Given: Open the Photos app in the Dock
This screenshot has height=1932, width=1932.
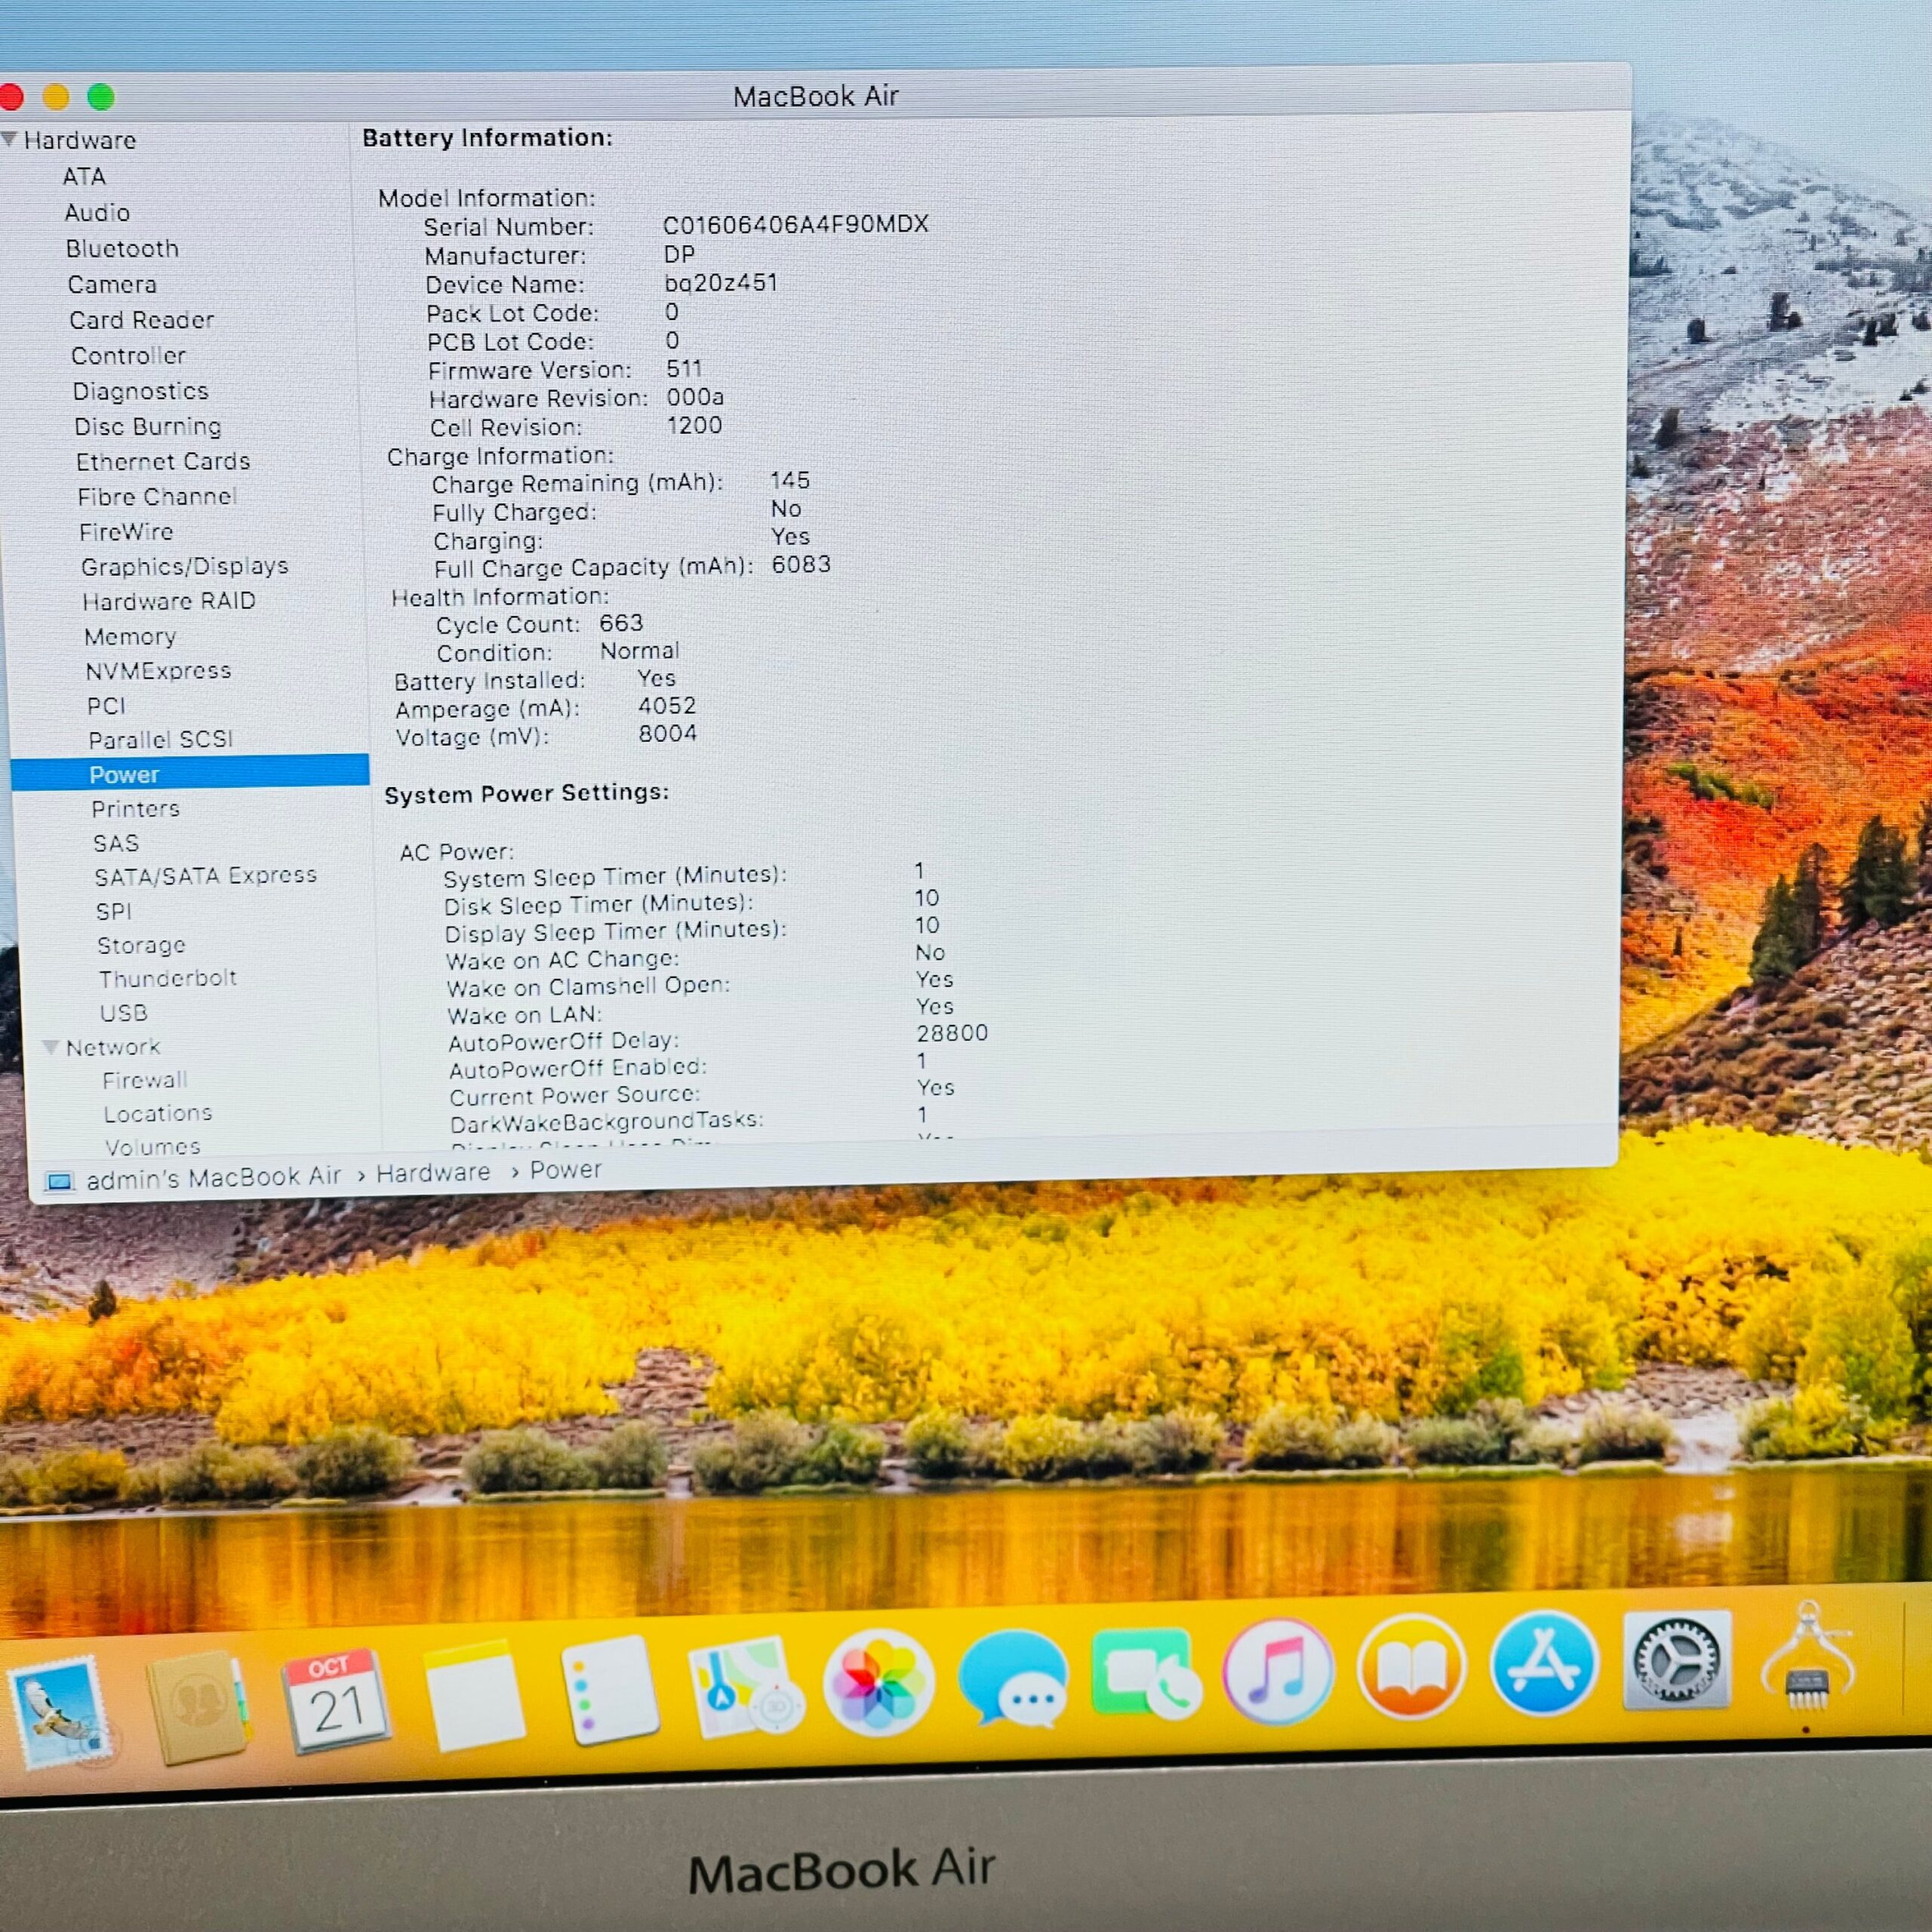Looking at the screenshot, I should point(879,1684).
